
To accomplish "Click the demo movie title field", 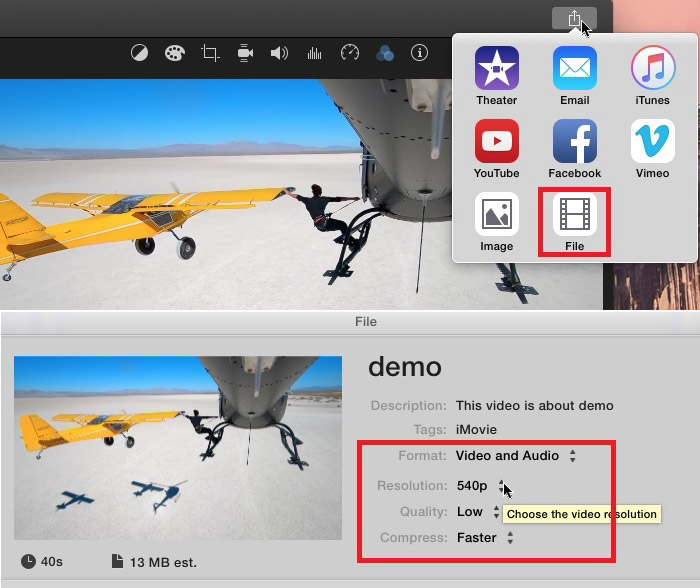I will pos(405,367).
